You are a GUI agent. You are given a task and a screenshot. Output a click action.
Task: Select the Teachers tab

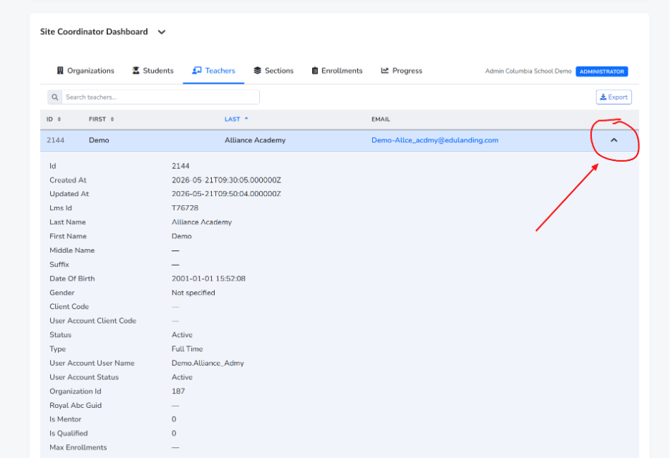[x=214, y=70]
